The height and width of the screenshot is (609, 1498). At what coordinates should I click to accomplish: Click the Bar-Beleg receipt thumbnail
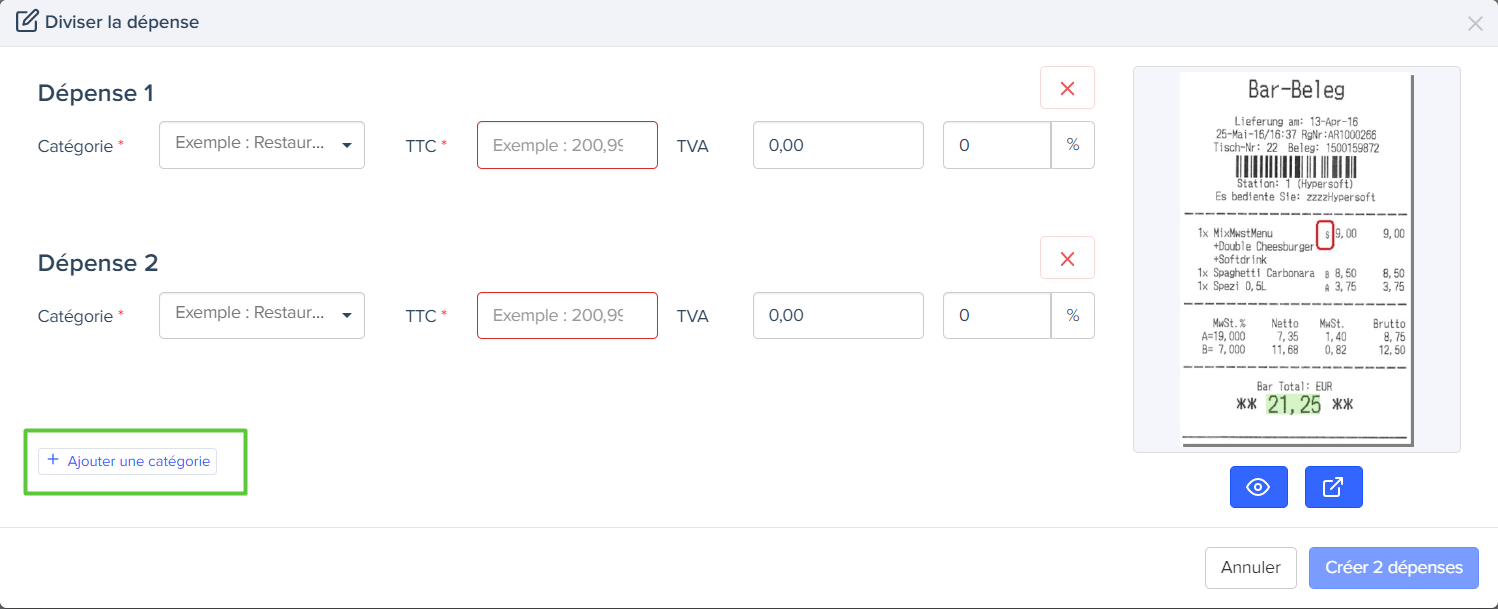(1296, 258)
